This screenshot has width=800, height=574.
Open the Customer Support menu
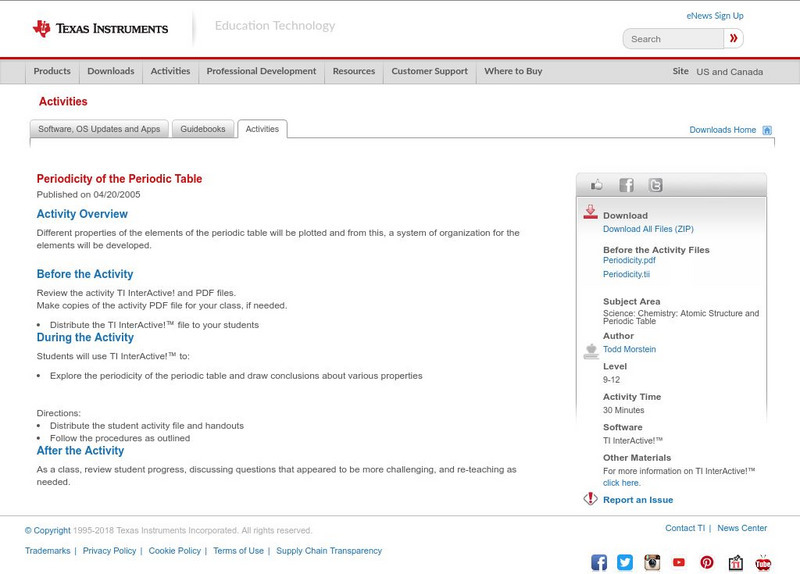pyautogui.click(x=430, y=71)
